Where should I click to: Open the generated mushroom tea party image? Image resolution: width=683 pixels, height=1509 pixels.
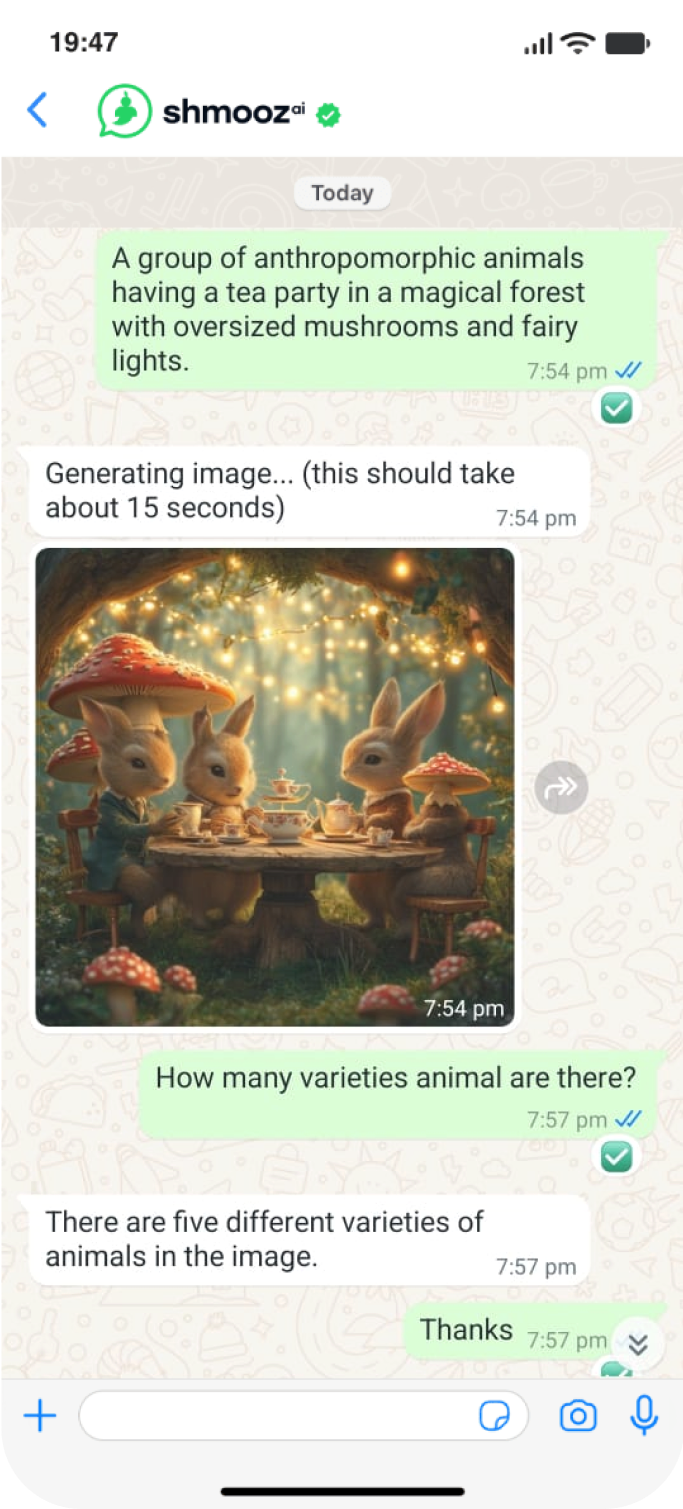(275, 787)
